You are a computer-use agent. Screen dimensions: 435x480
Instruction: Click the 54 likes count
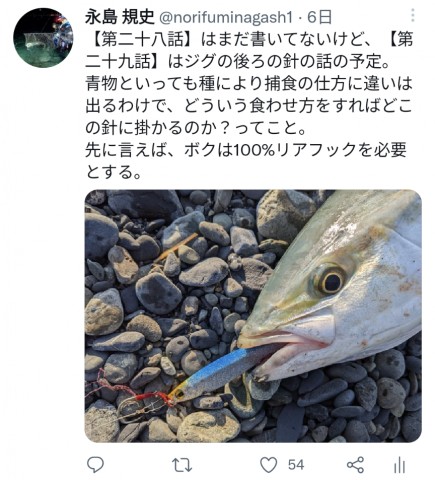(296, 465)
